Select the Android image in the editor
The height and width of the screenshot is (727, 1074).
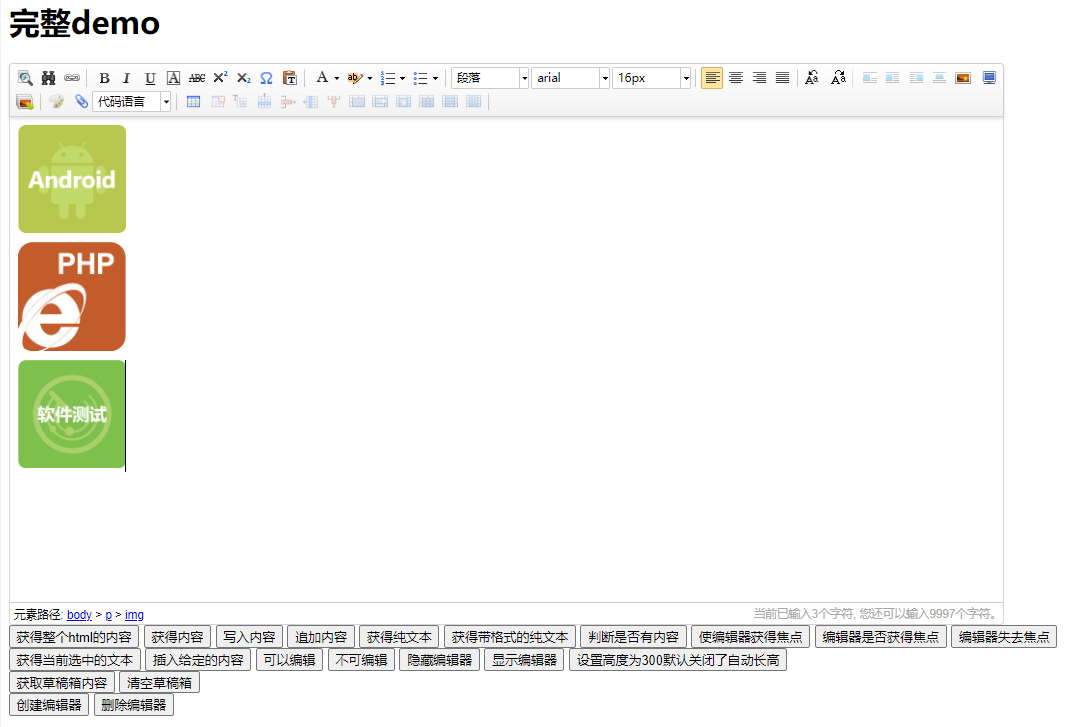tap(72, 179)
